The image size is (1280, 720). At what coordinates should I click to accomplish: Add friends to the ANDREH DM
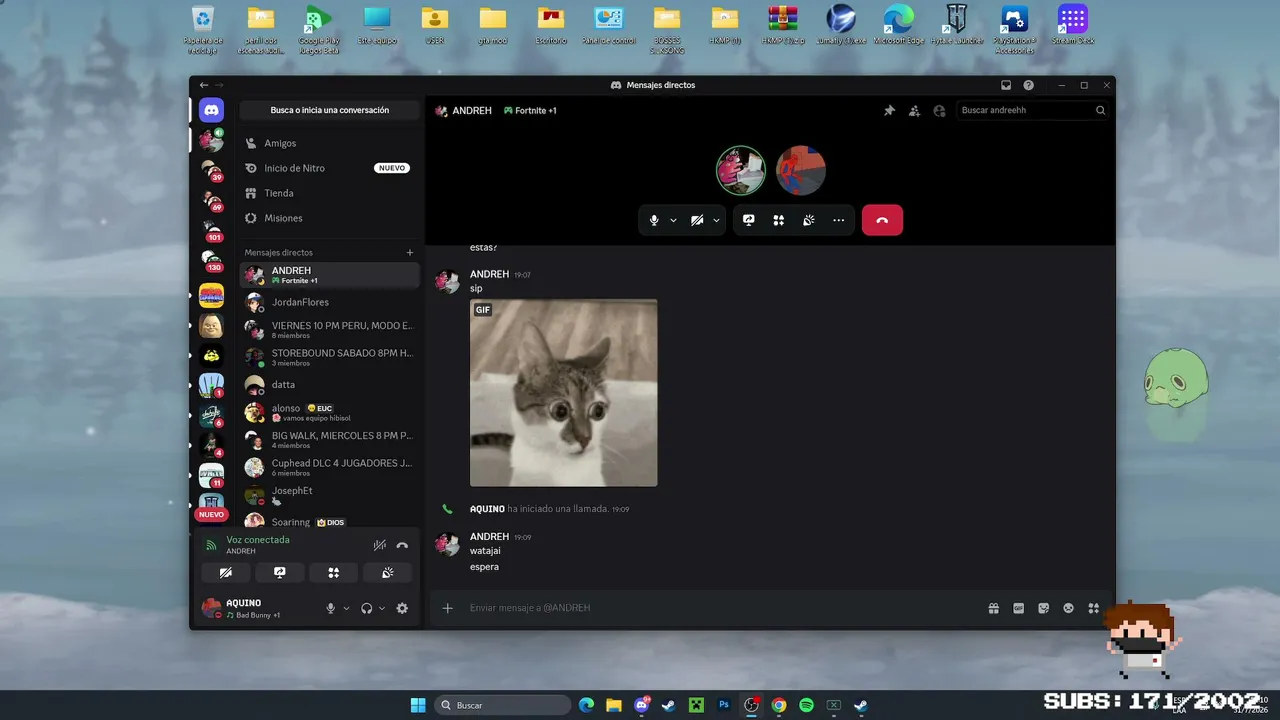(914, 111)
